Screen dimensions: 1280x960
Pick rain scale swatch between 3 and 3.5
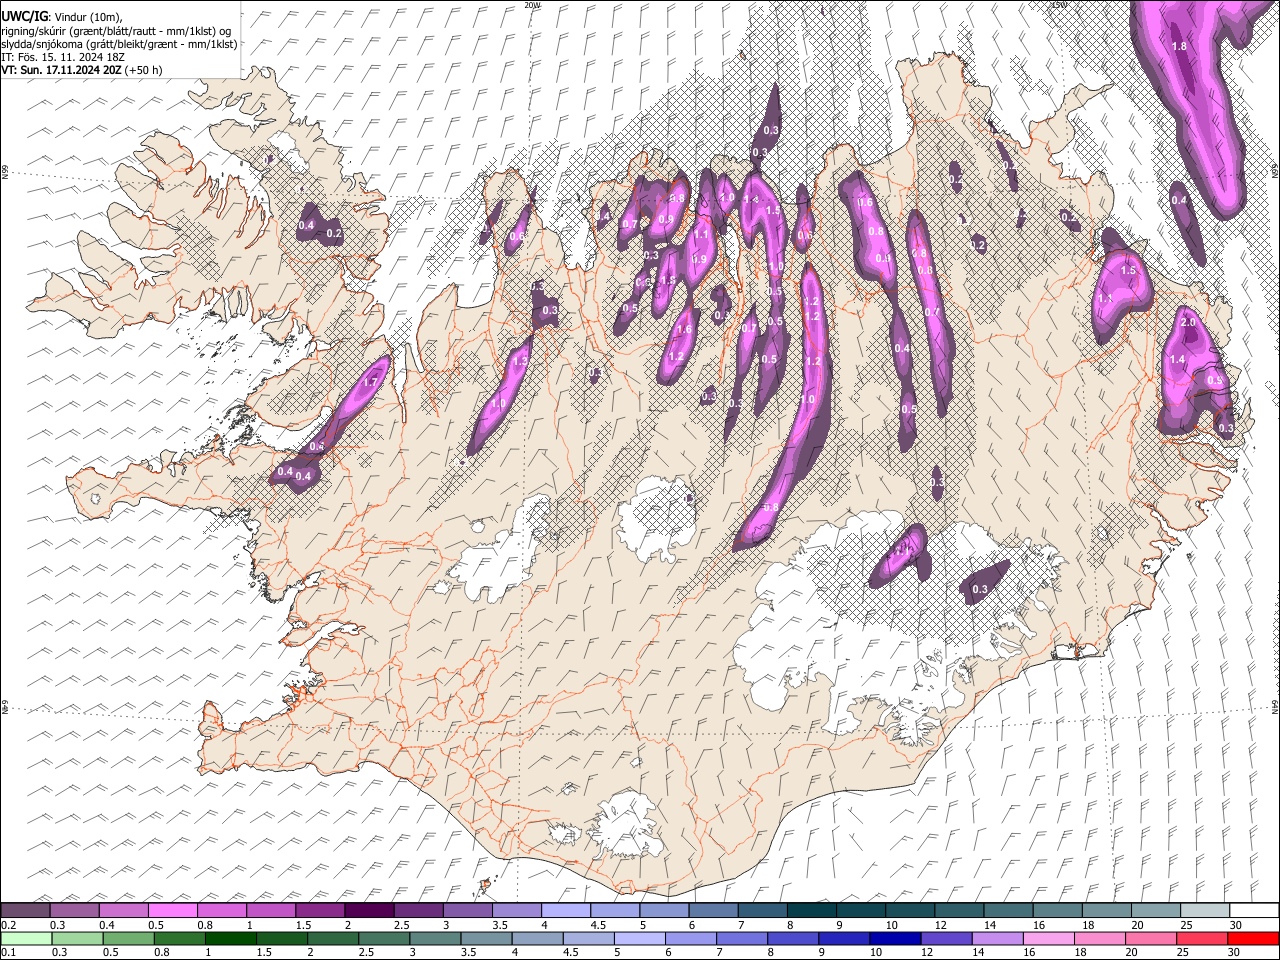(434, 938)
